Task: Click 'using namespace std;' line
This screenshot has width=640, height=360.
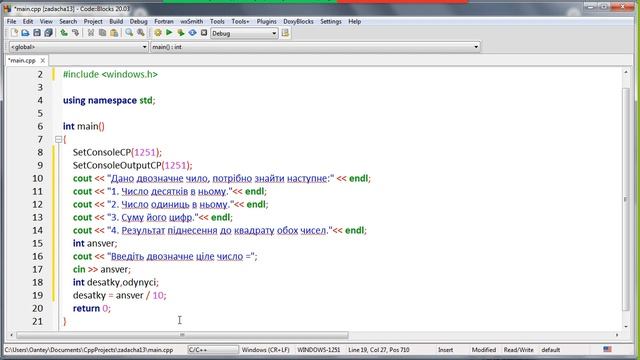Action: click(x=109, y=100)
